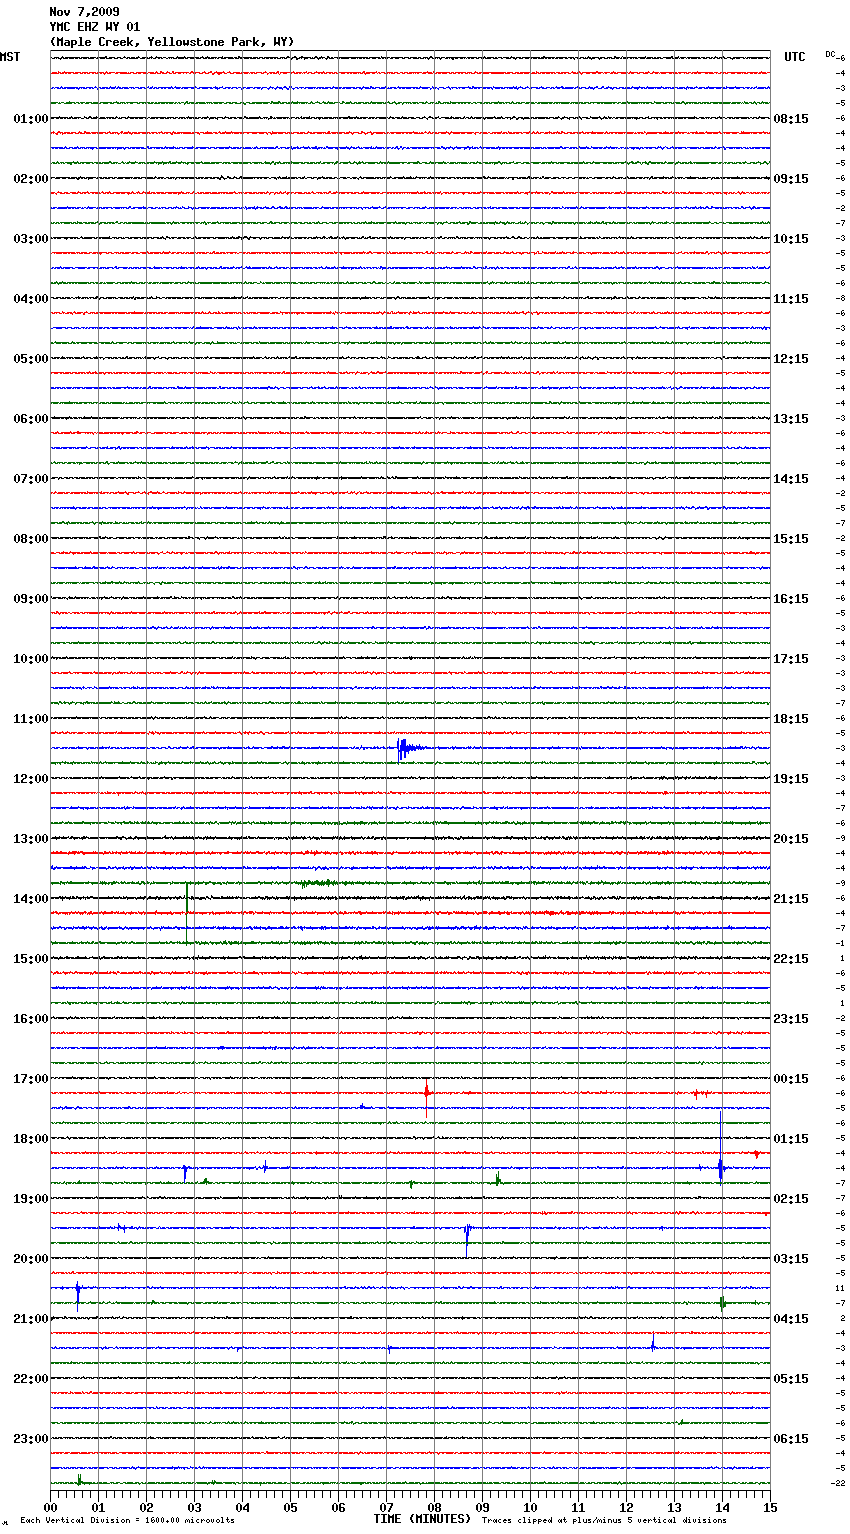The width and height of the screenshot is (850, 1534).
Task: Click 'Each Vertical Division = 1600.00 microvolts' note
Action: pyautogui.click(x=127, y=1521)
